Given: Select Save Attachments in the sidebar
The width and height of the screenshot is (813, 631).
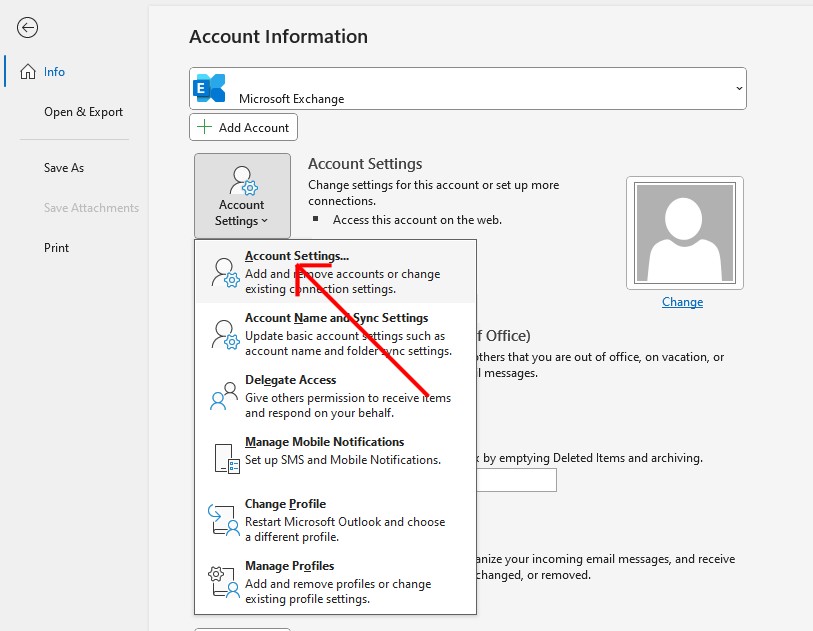Looking at the screenshot, I should click(x=91, y=208).
